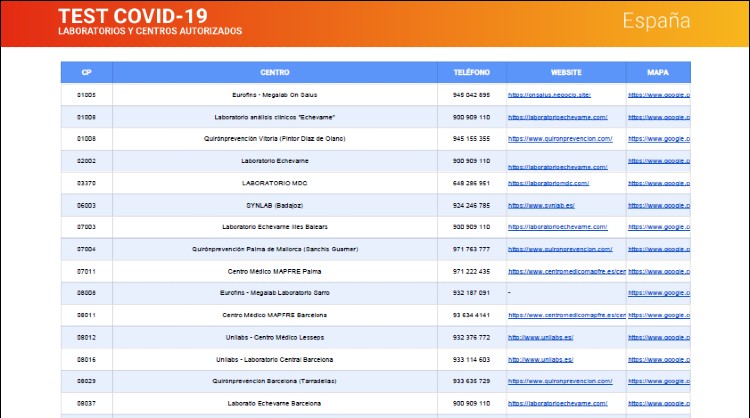Open map link for Echevarne Illes Balears
Image resolution: width=750 pixels, height=418 pixels.
[659, 227]
